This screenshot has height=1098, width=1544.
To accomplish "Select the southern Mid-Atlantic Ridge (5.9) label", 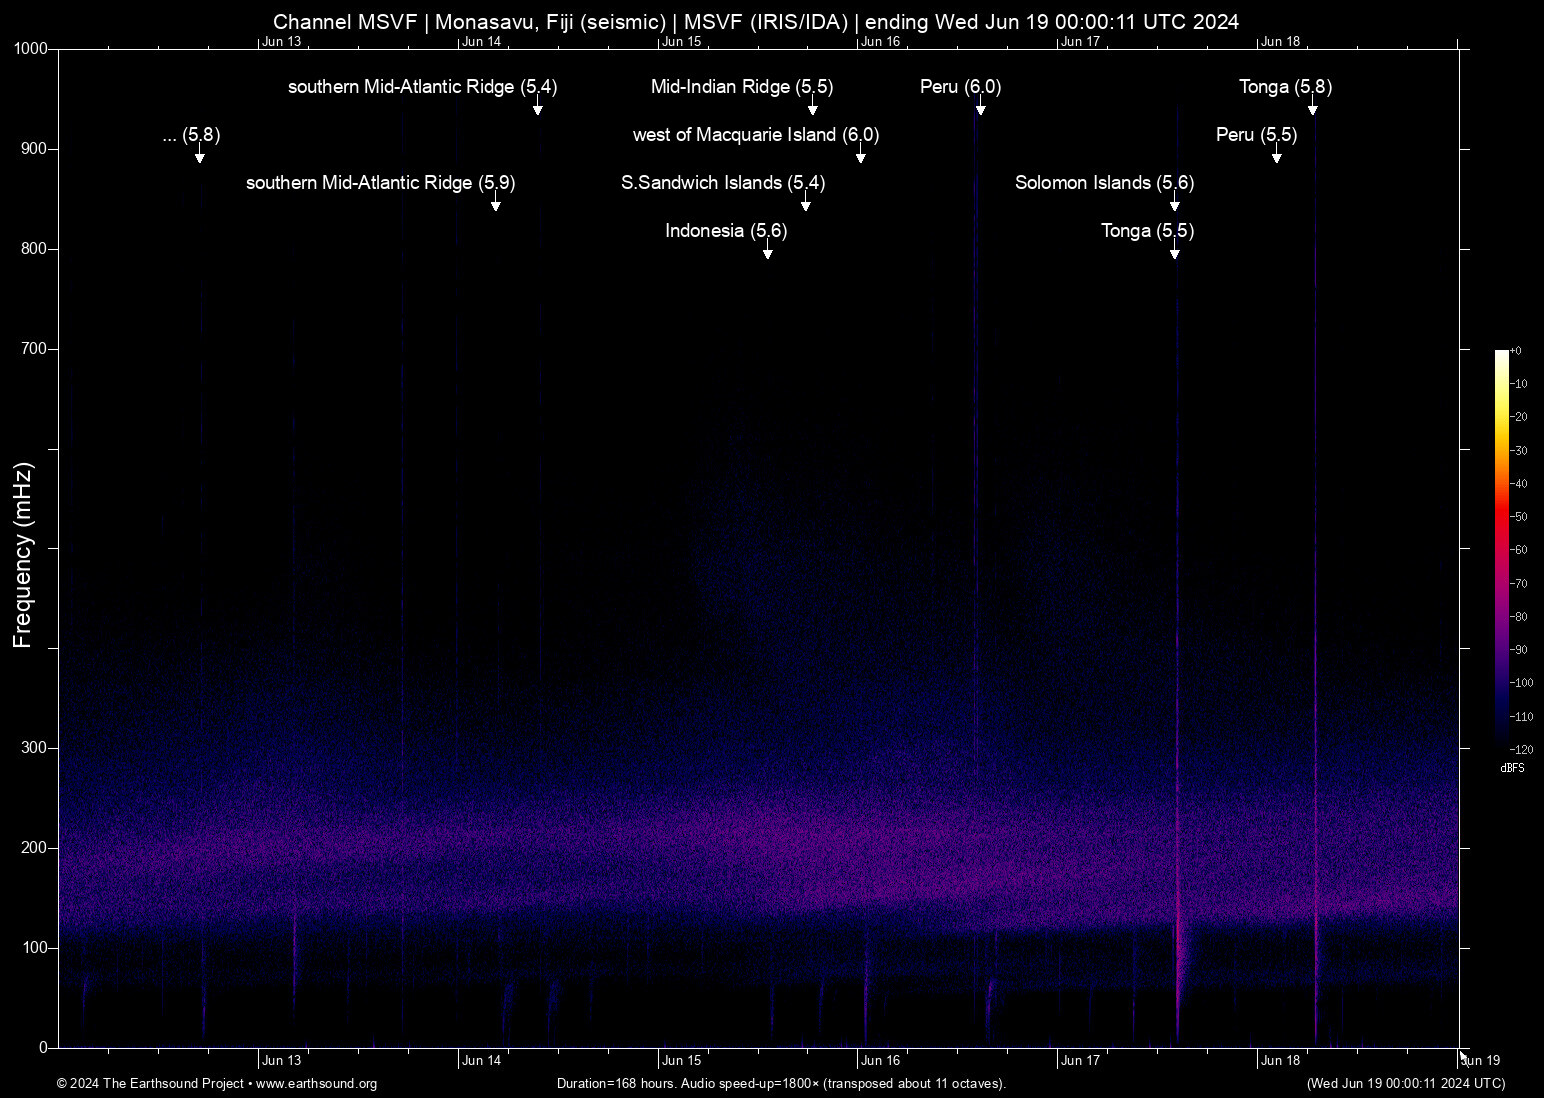I will click(380, 183).
